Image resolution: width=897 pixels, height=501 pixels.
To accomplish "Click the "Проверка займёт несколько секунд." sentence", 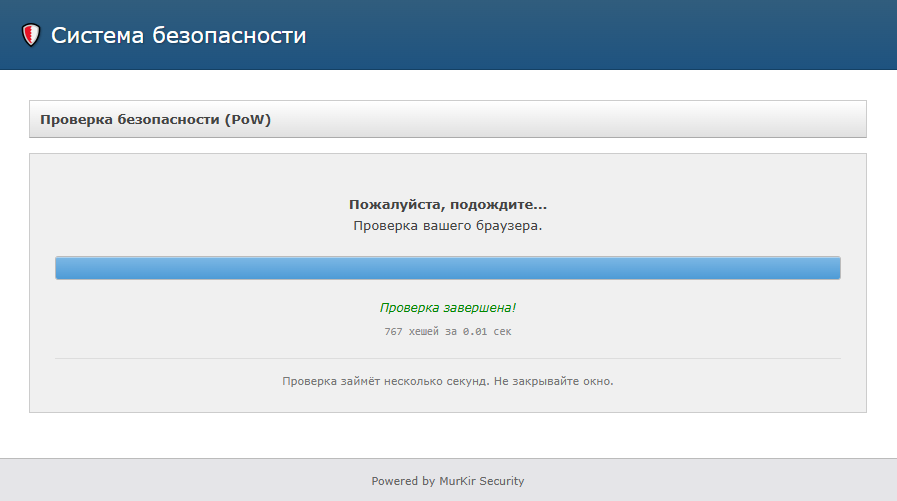I will point(385,381).
